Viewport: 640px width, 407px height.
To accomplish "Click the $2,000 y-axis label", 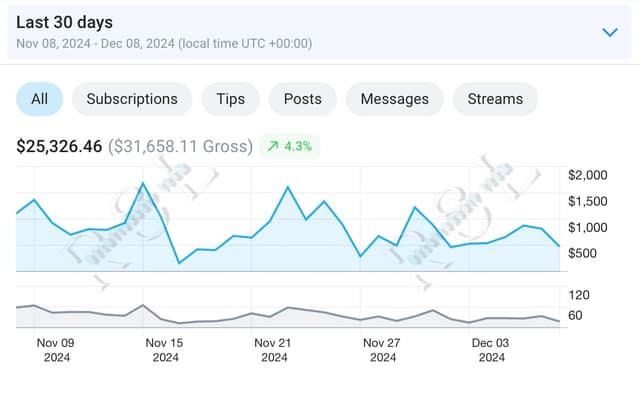I will (587, 175).
